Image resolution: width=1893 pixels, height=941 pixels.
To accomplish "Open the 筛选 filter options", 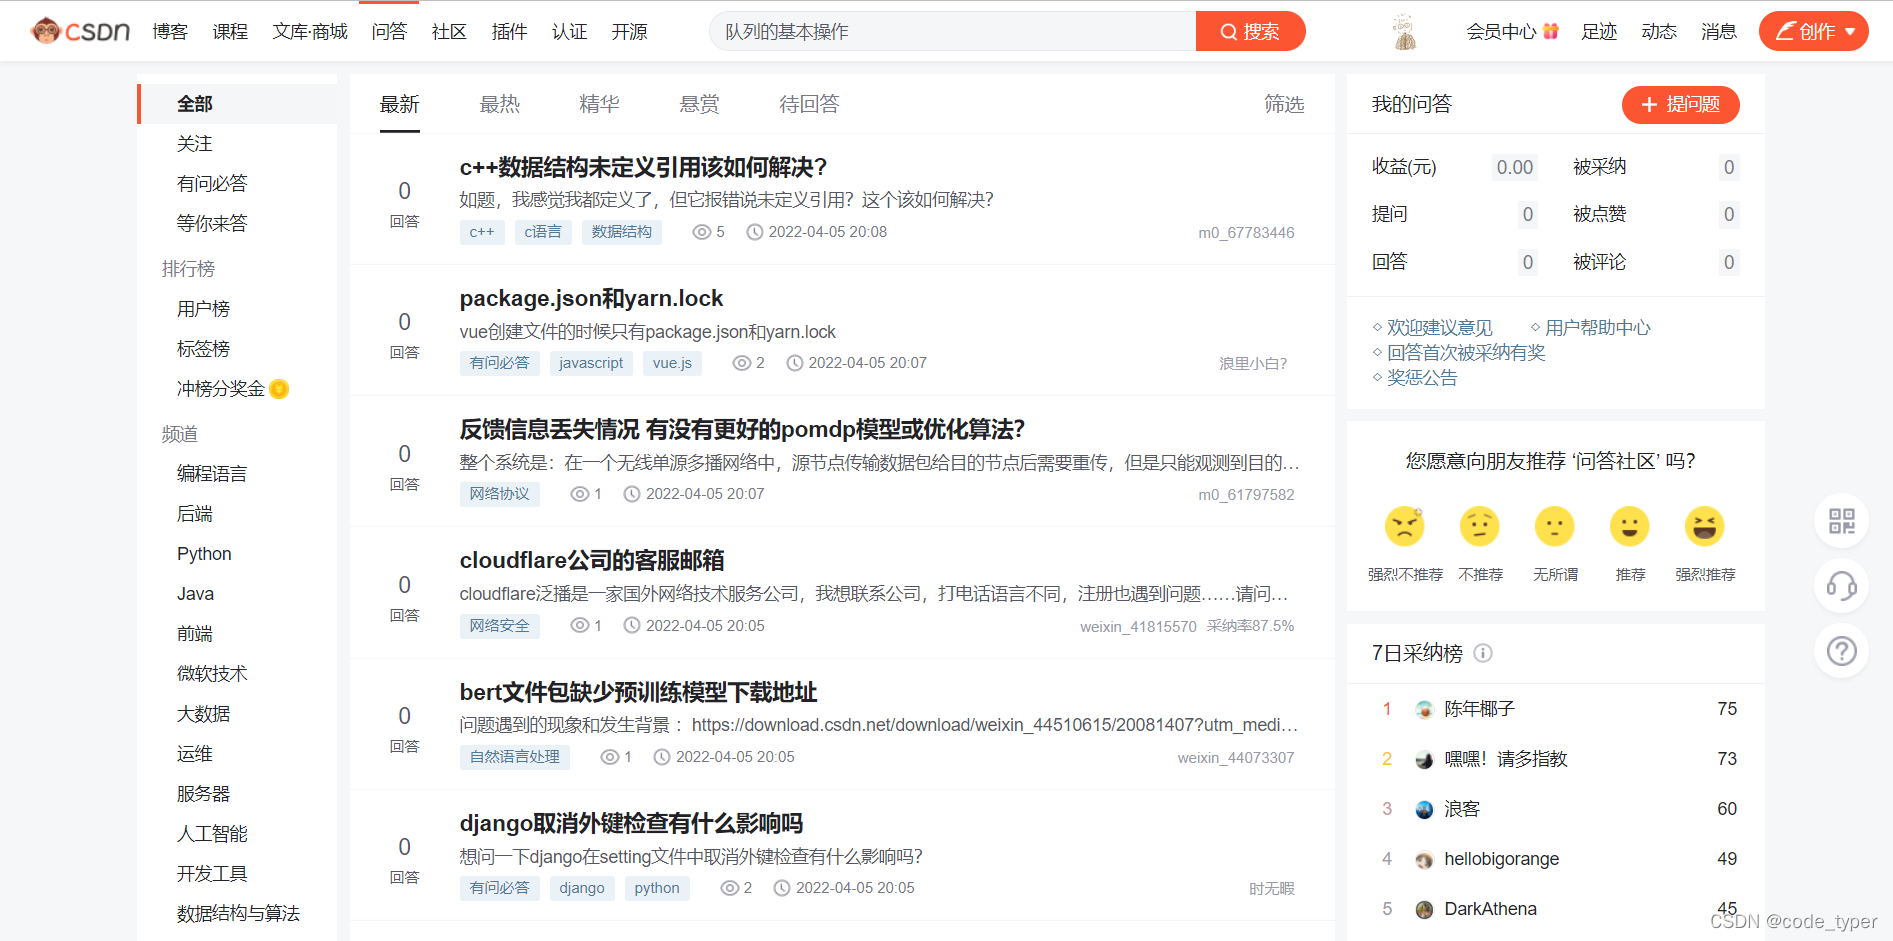I will (x=1283, y=104).
